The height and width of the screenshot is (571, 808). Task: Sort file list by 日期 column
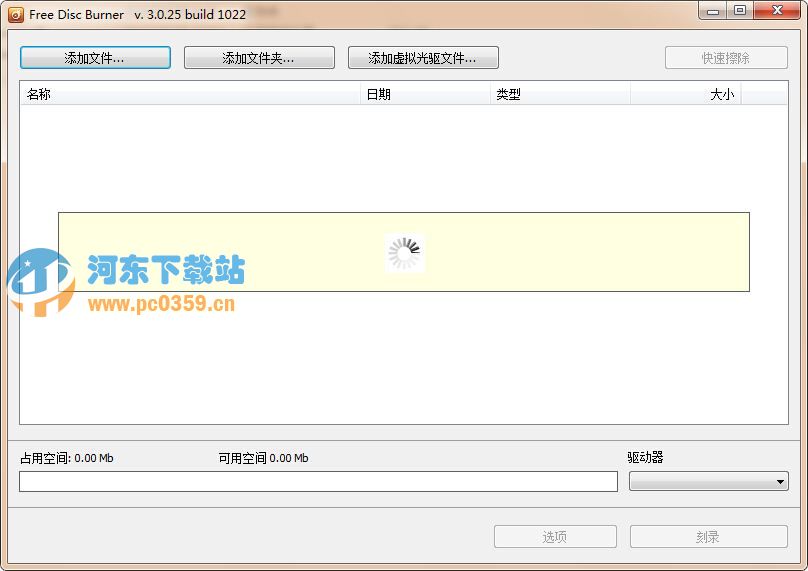pos(426,94)
